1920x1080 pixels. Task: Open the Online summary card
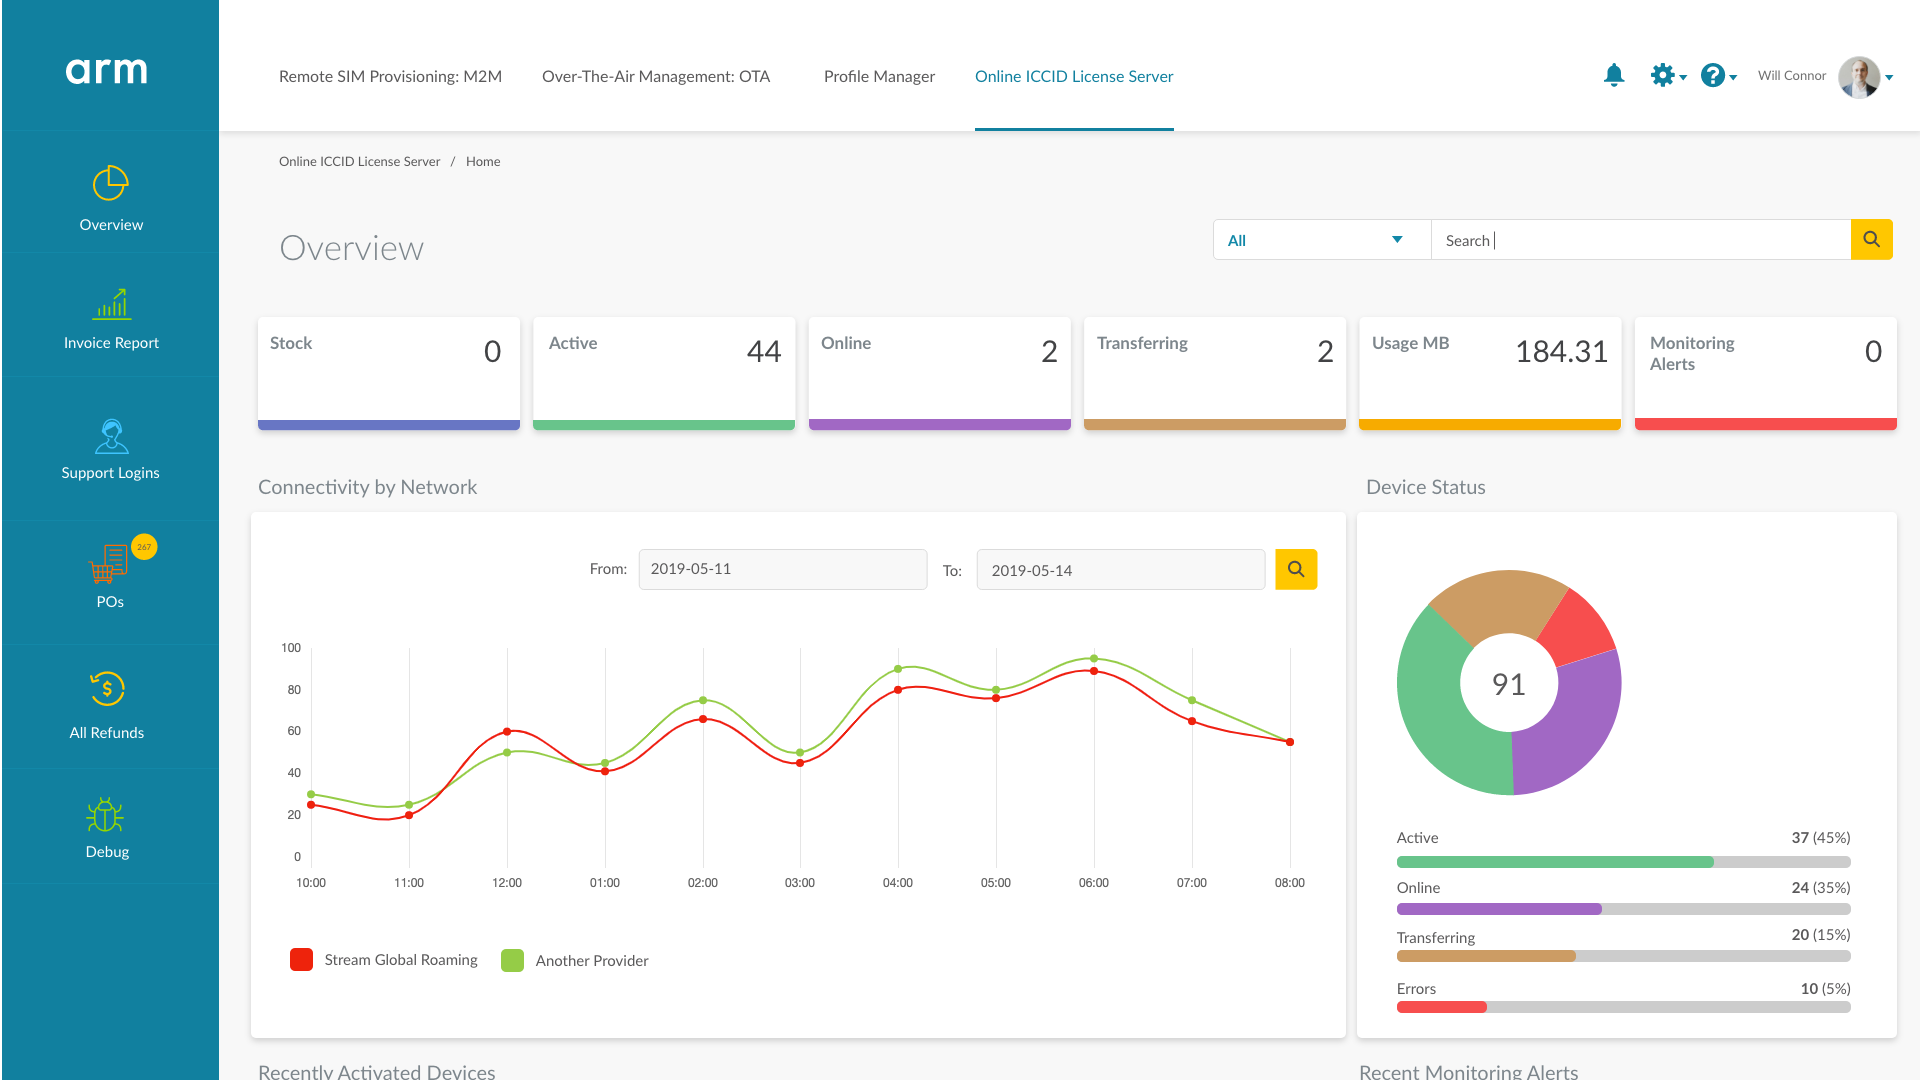pyautogui.click(x=940, y=373)
